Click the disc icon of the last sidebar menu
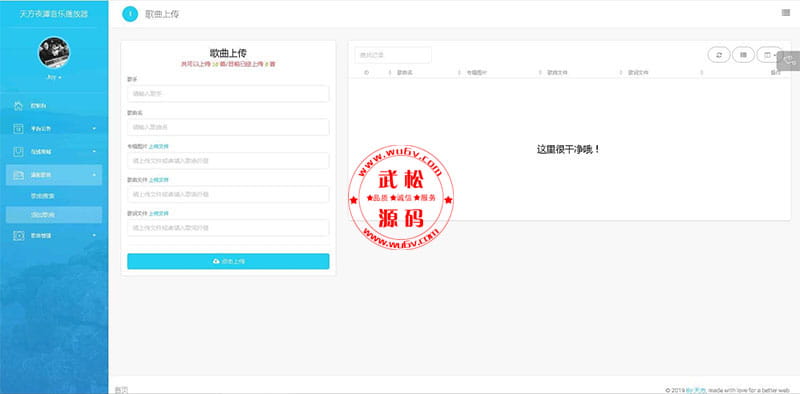 [18, 236]
